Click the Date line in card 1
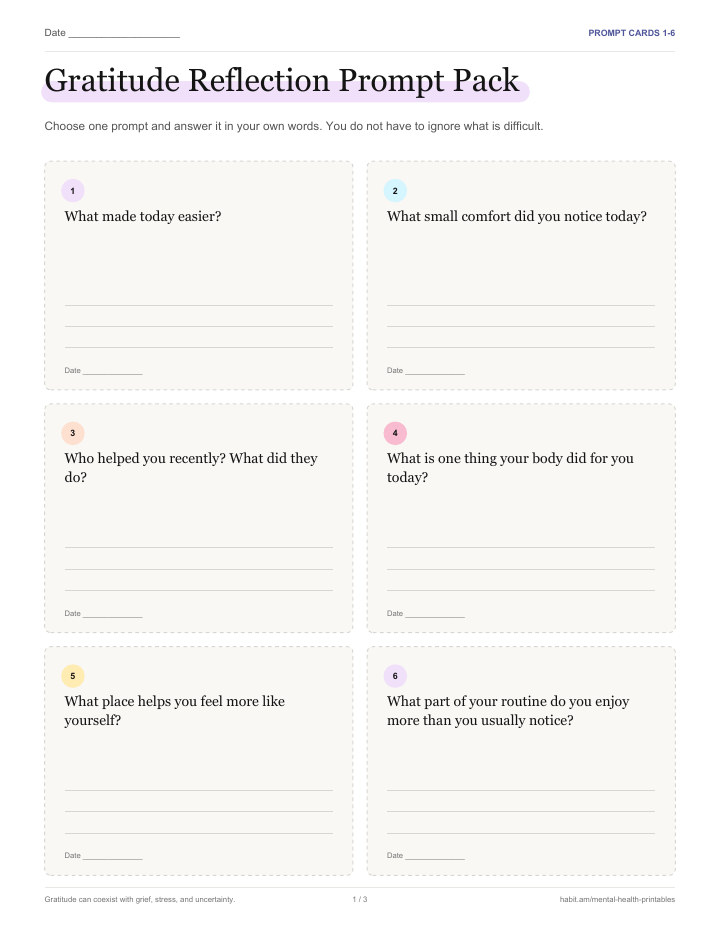Screen dimensions: 720x932 pyautogui.click(x=112, y=371)
